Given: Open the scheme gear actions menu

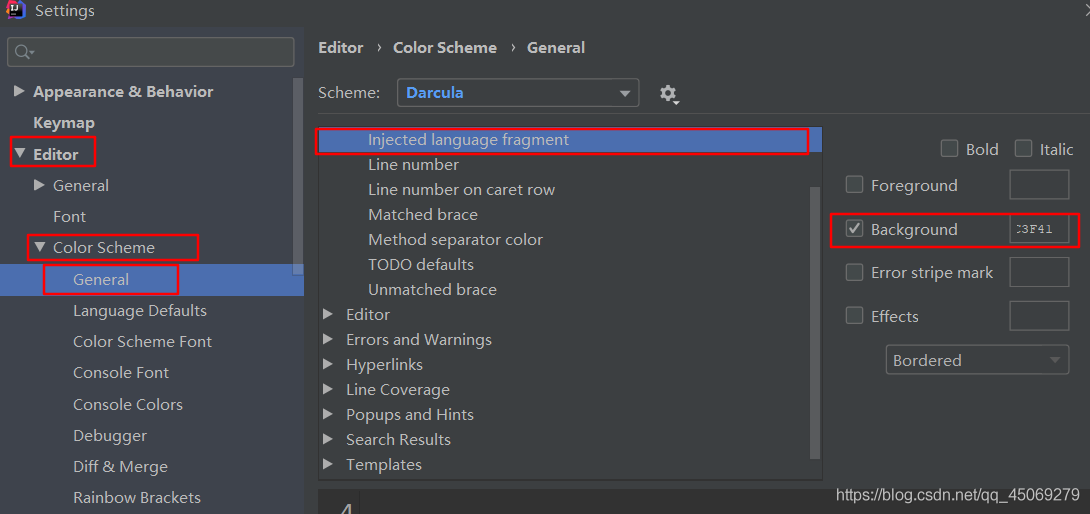Looking at the screenshot, I should click(x=669, y=94).
